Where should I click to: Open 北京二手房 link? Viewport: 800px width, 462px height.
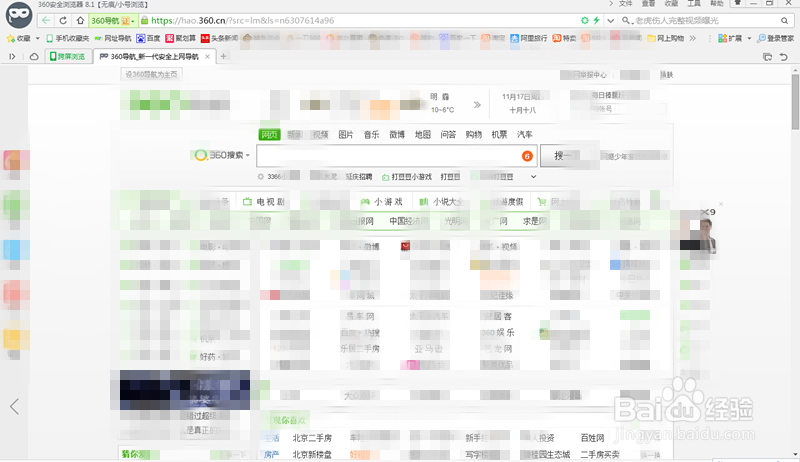(x=312, y=438)
